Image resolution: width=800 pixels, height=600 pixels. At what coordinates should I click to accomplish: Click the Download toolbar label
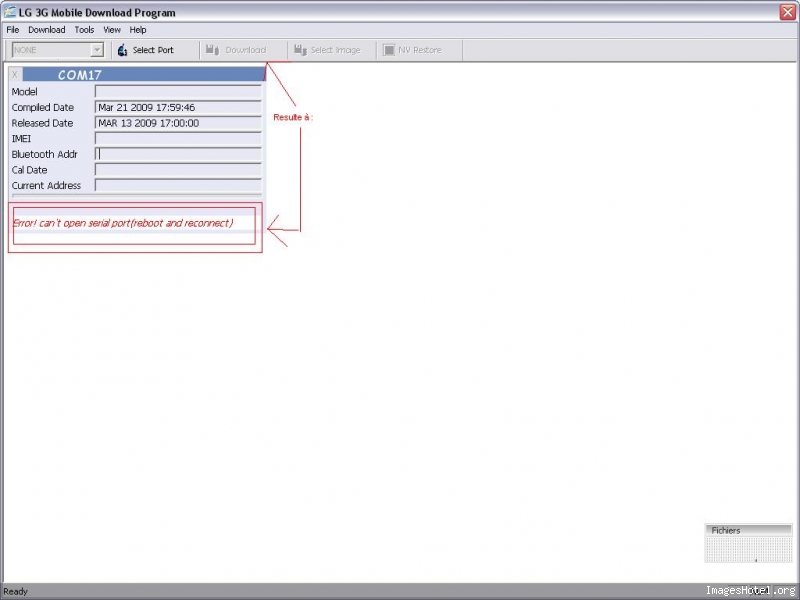[x=245, y=50]
